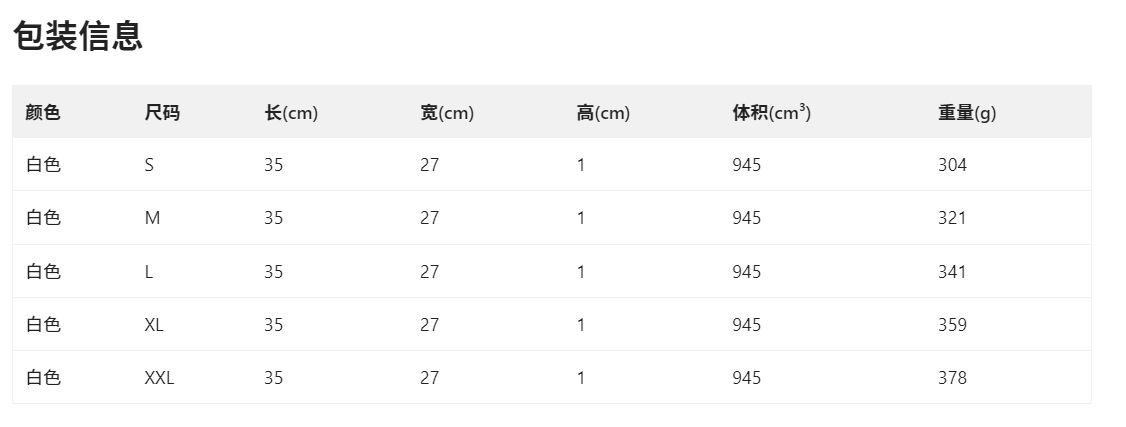Select weight value 359
Image resolution: width=1126 pixels, height=427 pixels.
click(952, 325)
